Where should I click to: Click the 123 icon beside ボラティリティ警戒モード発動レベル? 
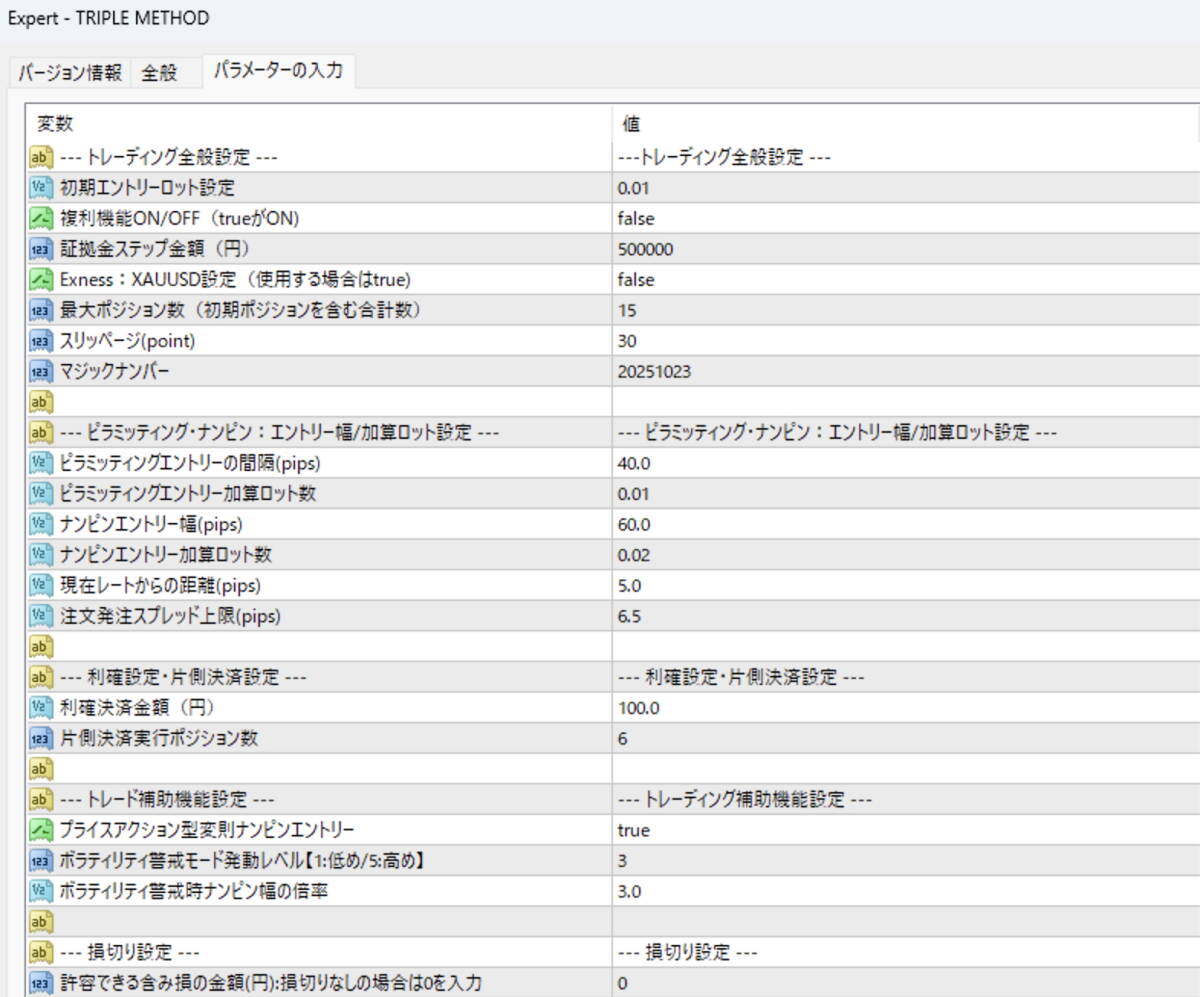(x=40, y=860)
